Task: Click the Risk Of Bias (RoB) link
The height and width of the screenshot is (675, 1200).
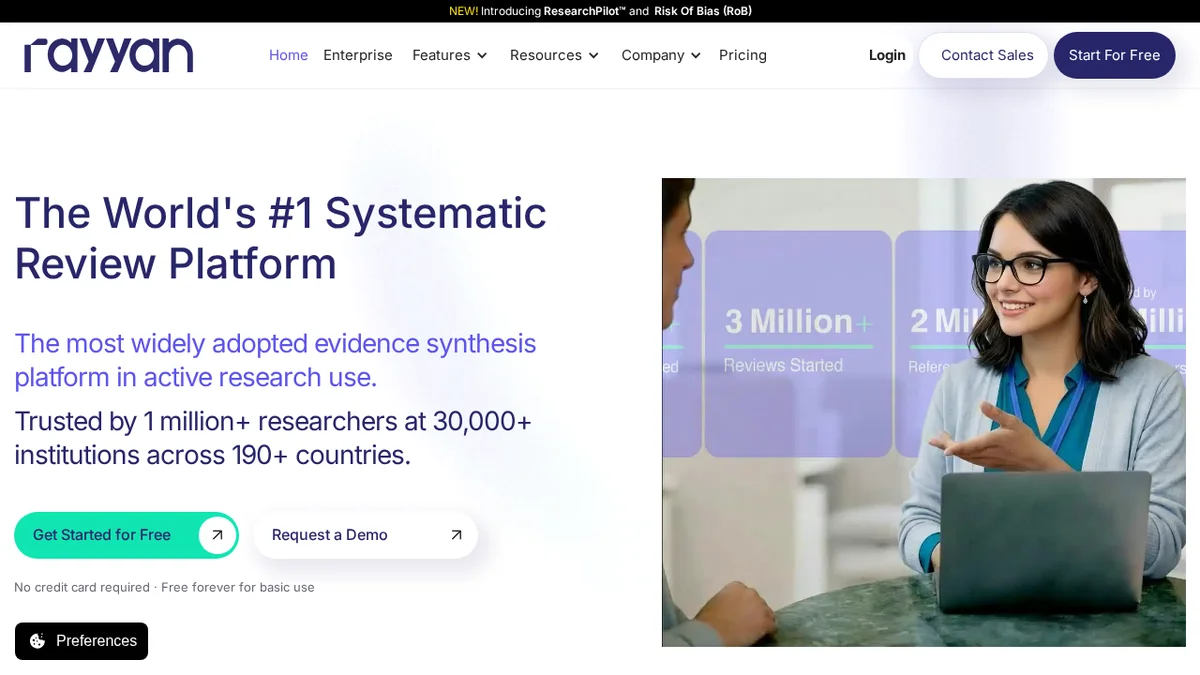Action: [703, 11]
